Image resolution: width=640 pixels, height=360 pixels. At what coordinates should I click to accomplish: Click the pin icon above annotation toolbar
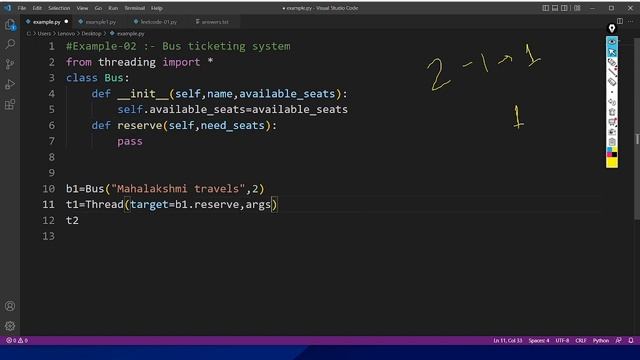tap(611, 28)
